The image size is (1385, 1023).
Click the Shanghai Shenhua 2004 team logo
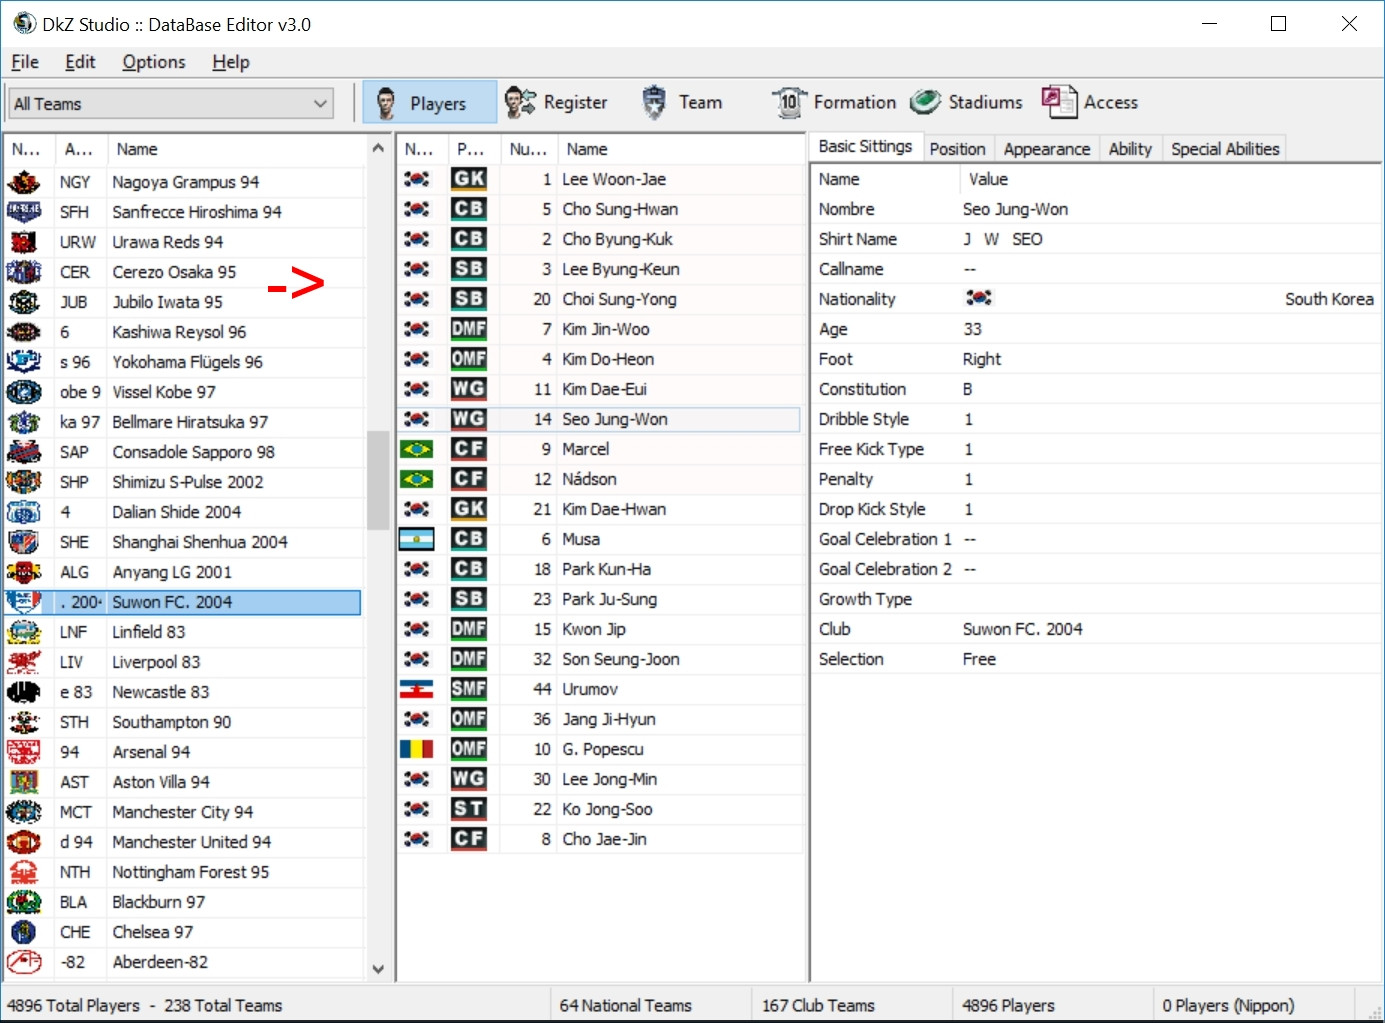[x=24, y=542]
